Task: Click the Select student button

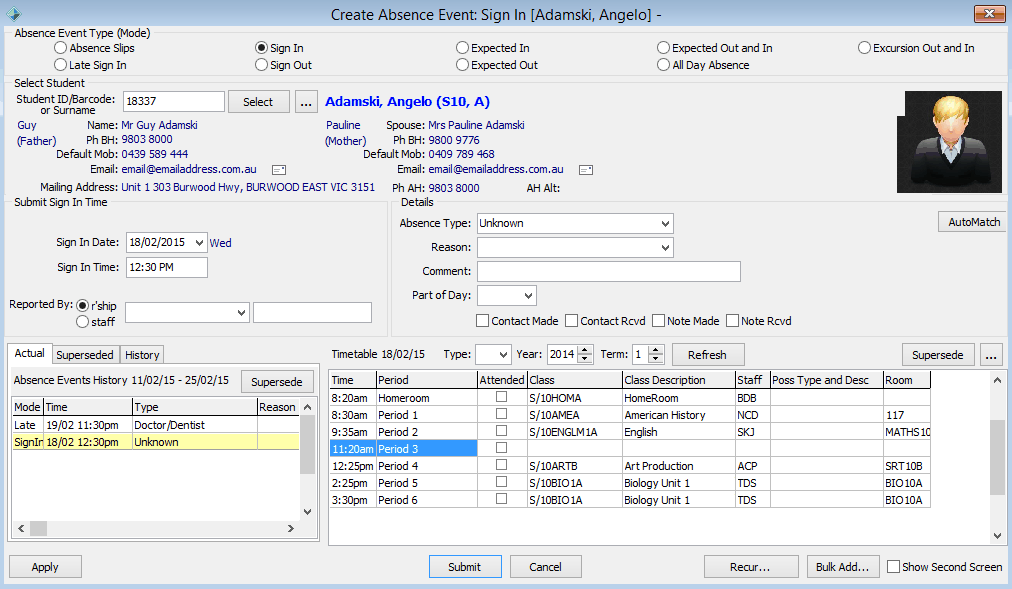Action: click(x=258, y=102)
